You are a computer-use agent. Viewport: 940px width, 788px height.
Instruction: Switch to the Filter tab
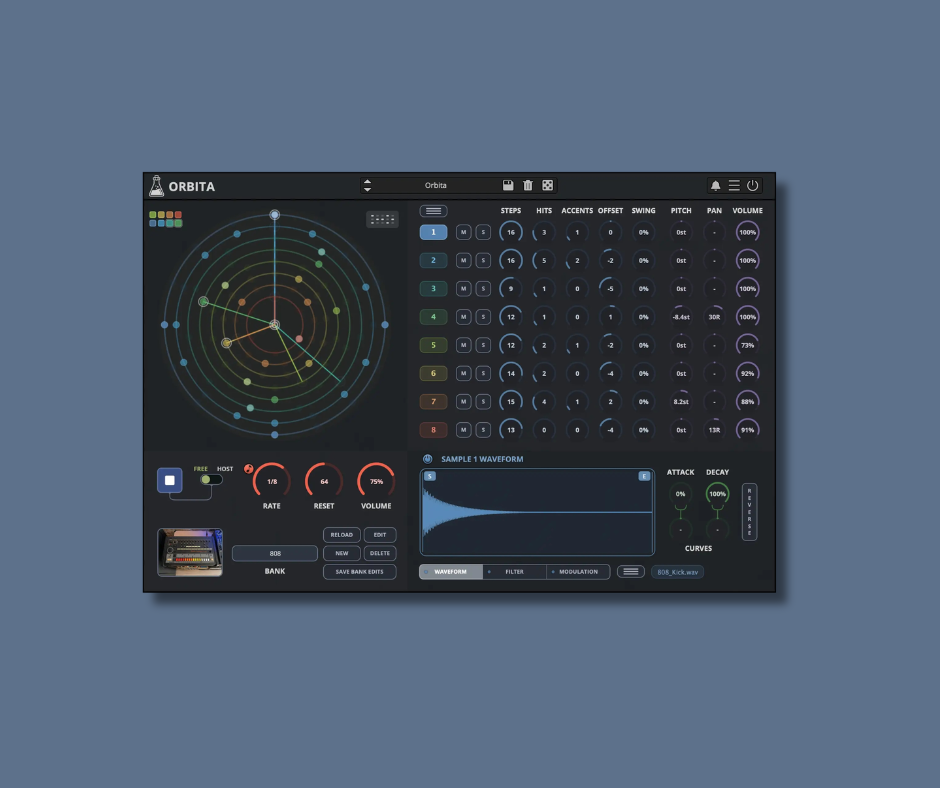pyautogui.click(x=514, y=572)
